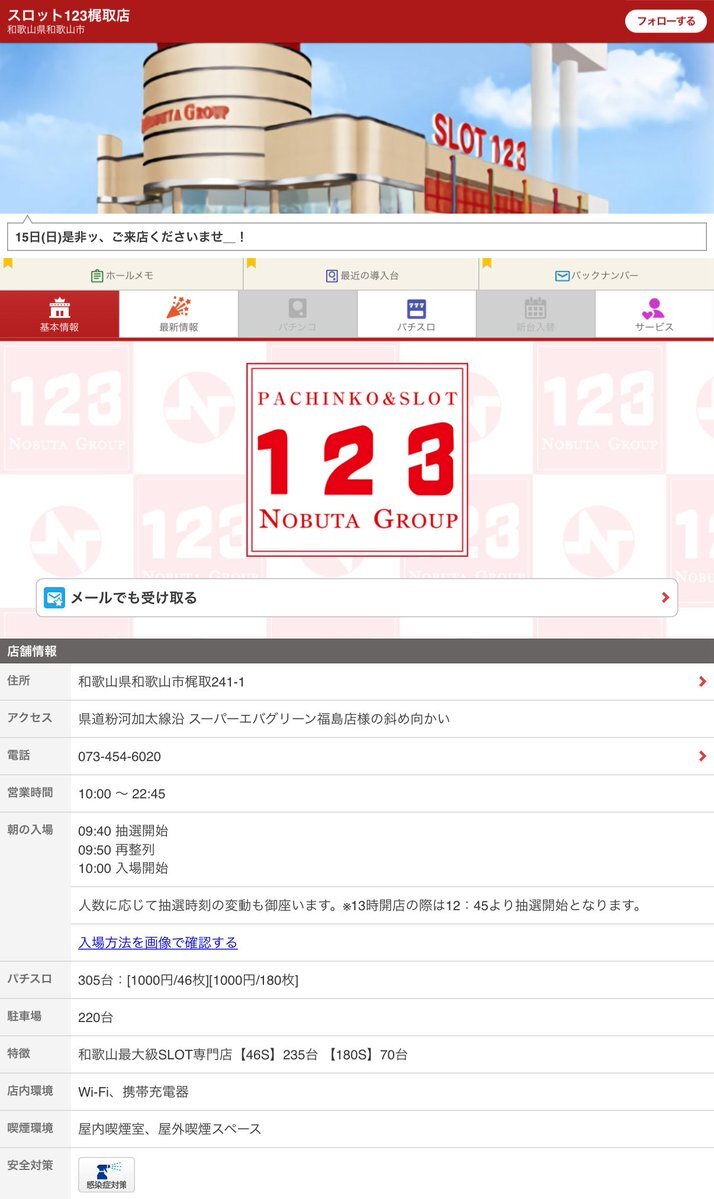The image size is (714, 1199).
Task: Click the store title スロット123梶取店
Action: click(x=68, y=15)
